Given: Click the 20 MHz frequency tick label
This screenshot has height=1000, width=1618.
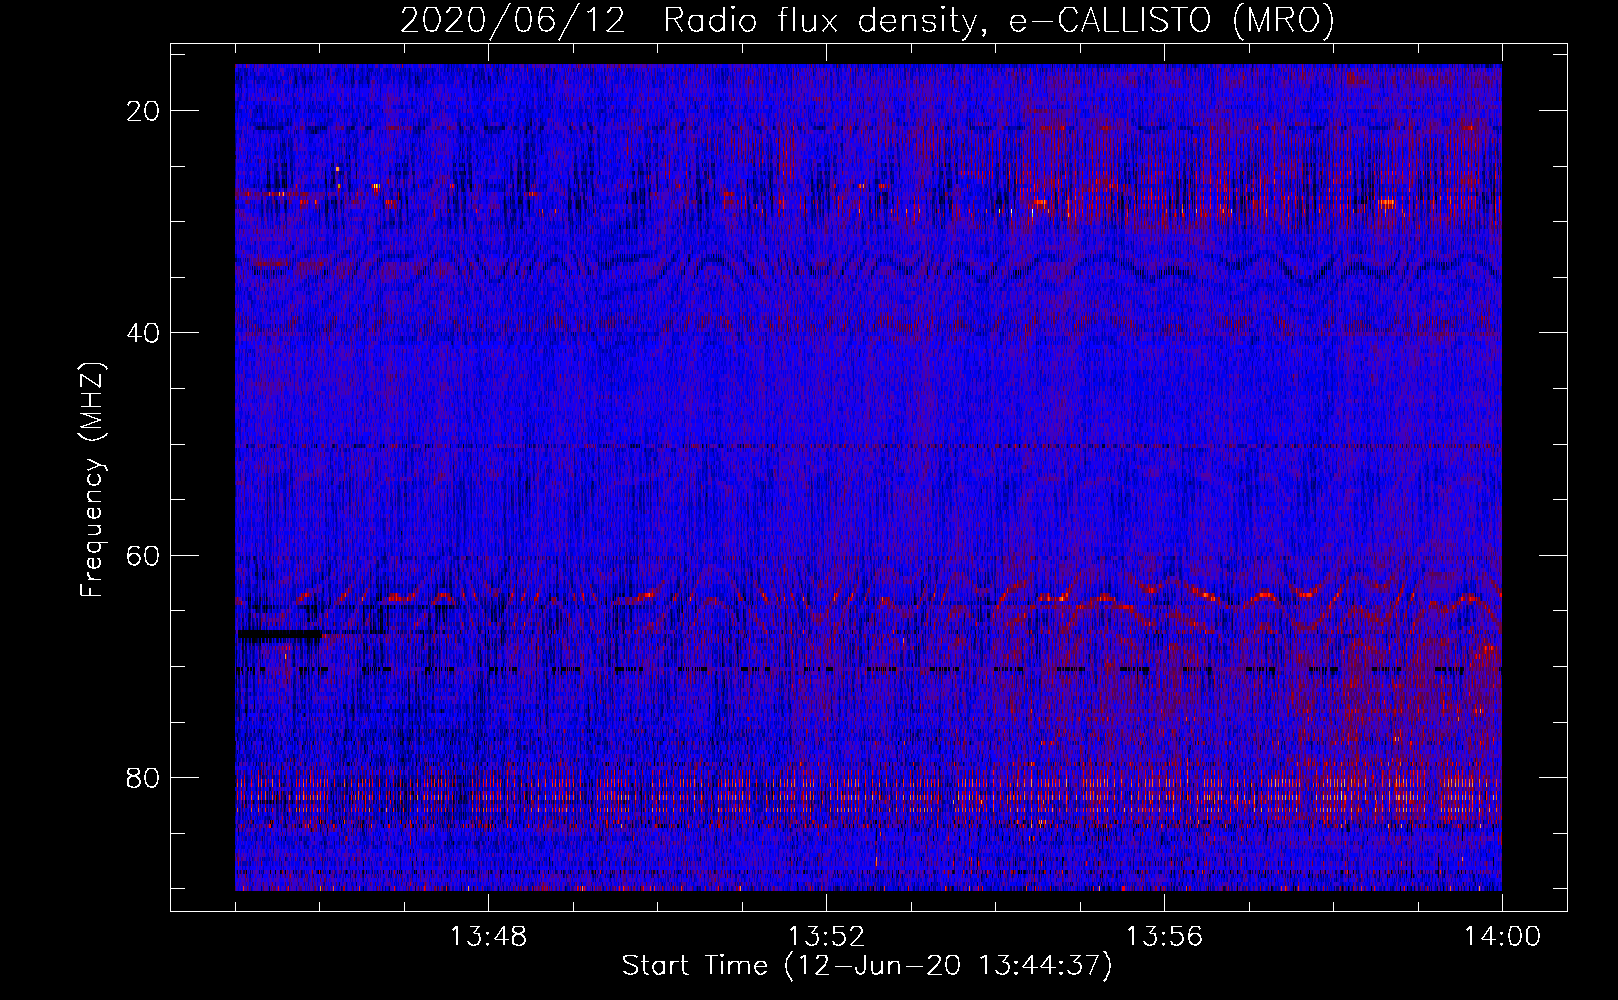Looking at the screenshot, I should click(144, 111).
